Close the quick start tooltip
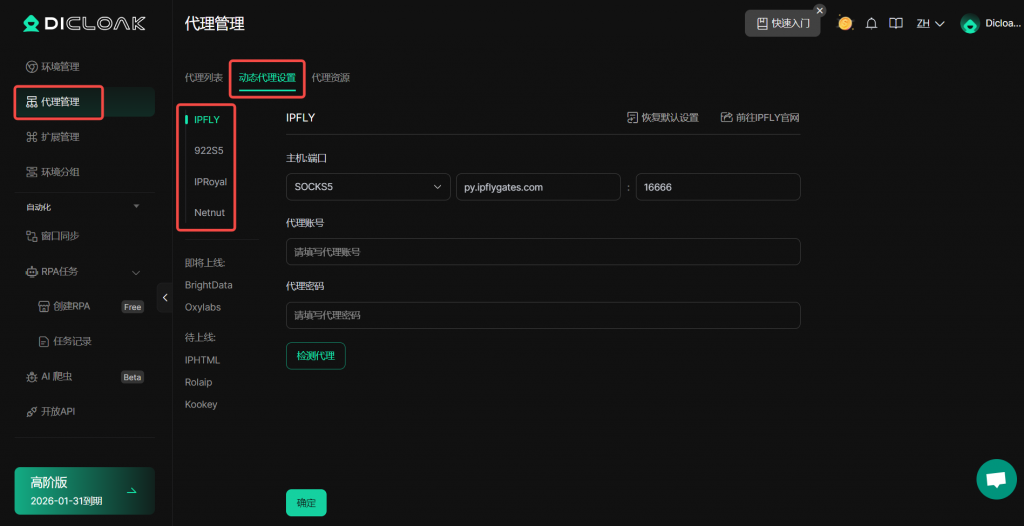This screenshot has height=526, width=1024. coord(820,10)
